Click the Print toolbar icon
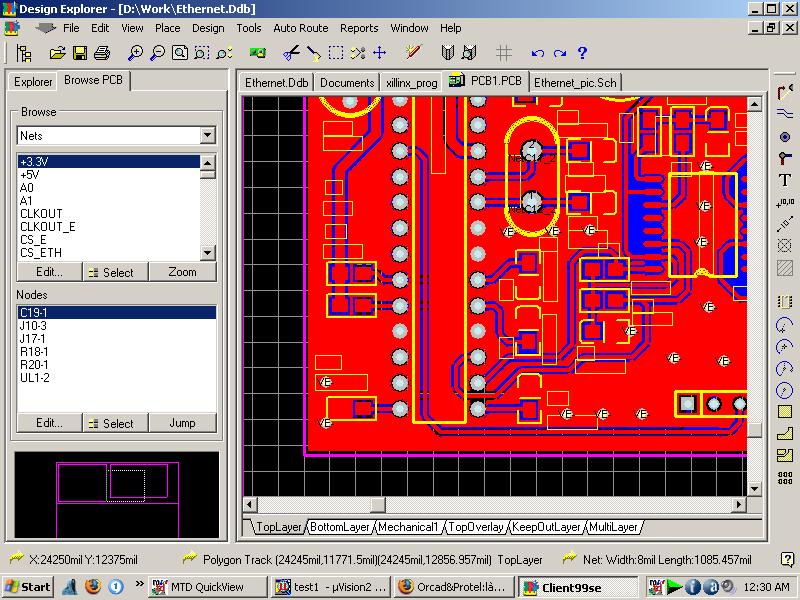Screen dimensions: 800x600 (x=101, y=53)
